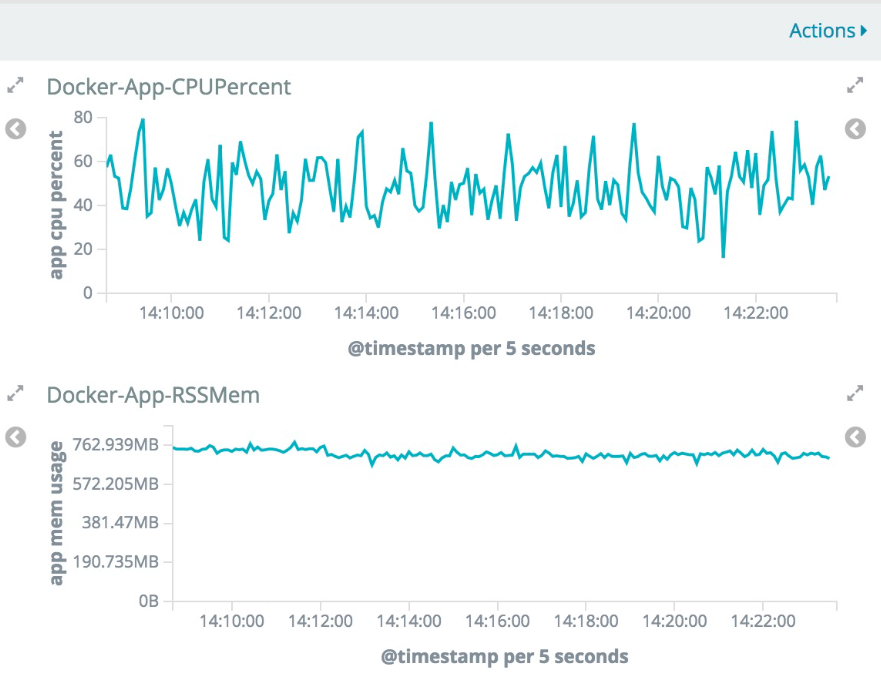Screen dimensions: 881x686
Task: Expand Docker-App-CPUPercent panel using left expand icon
Action: tap(15, 86)
